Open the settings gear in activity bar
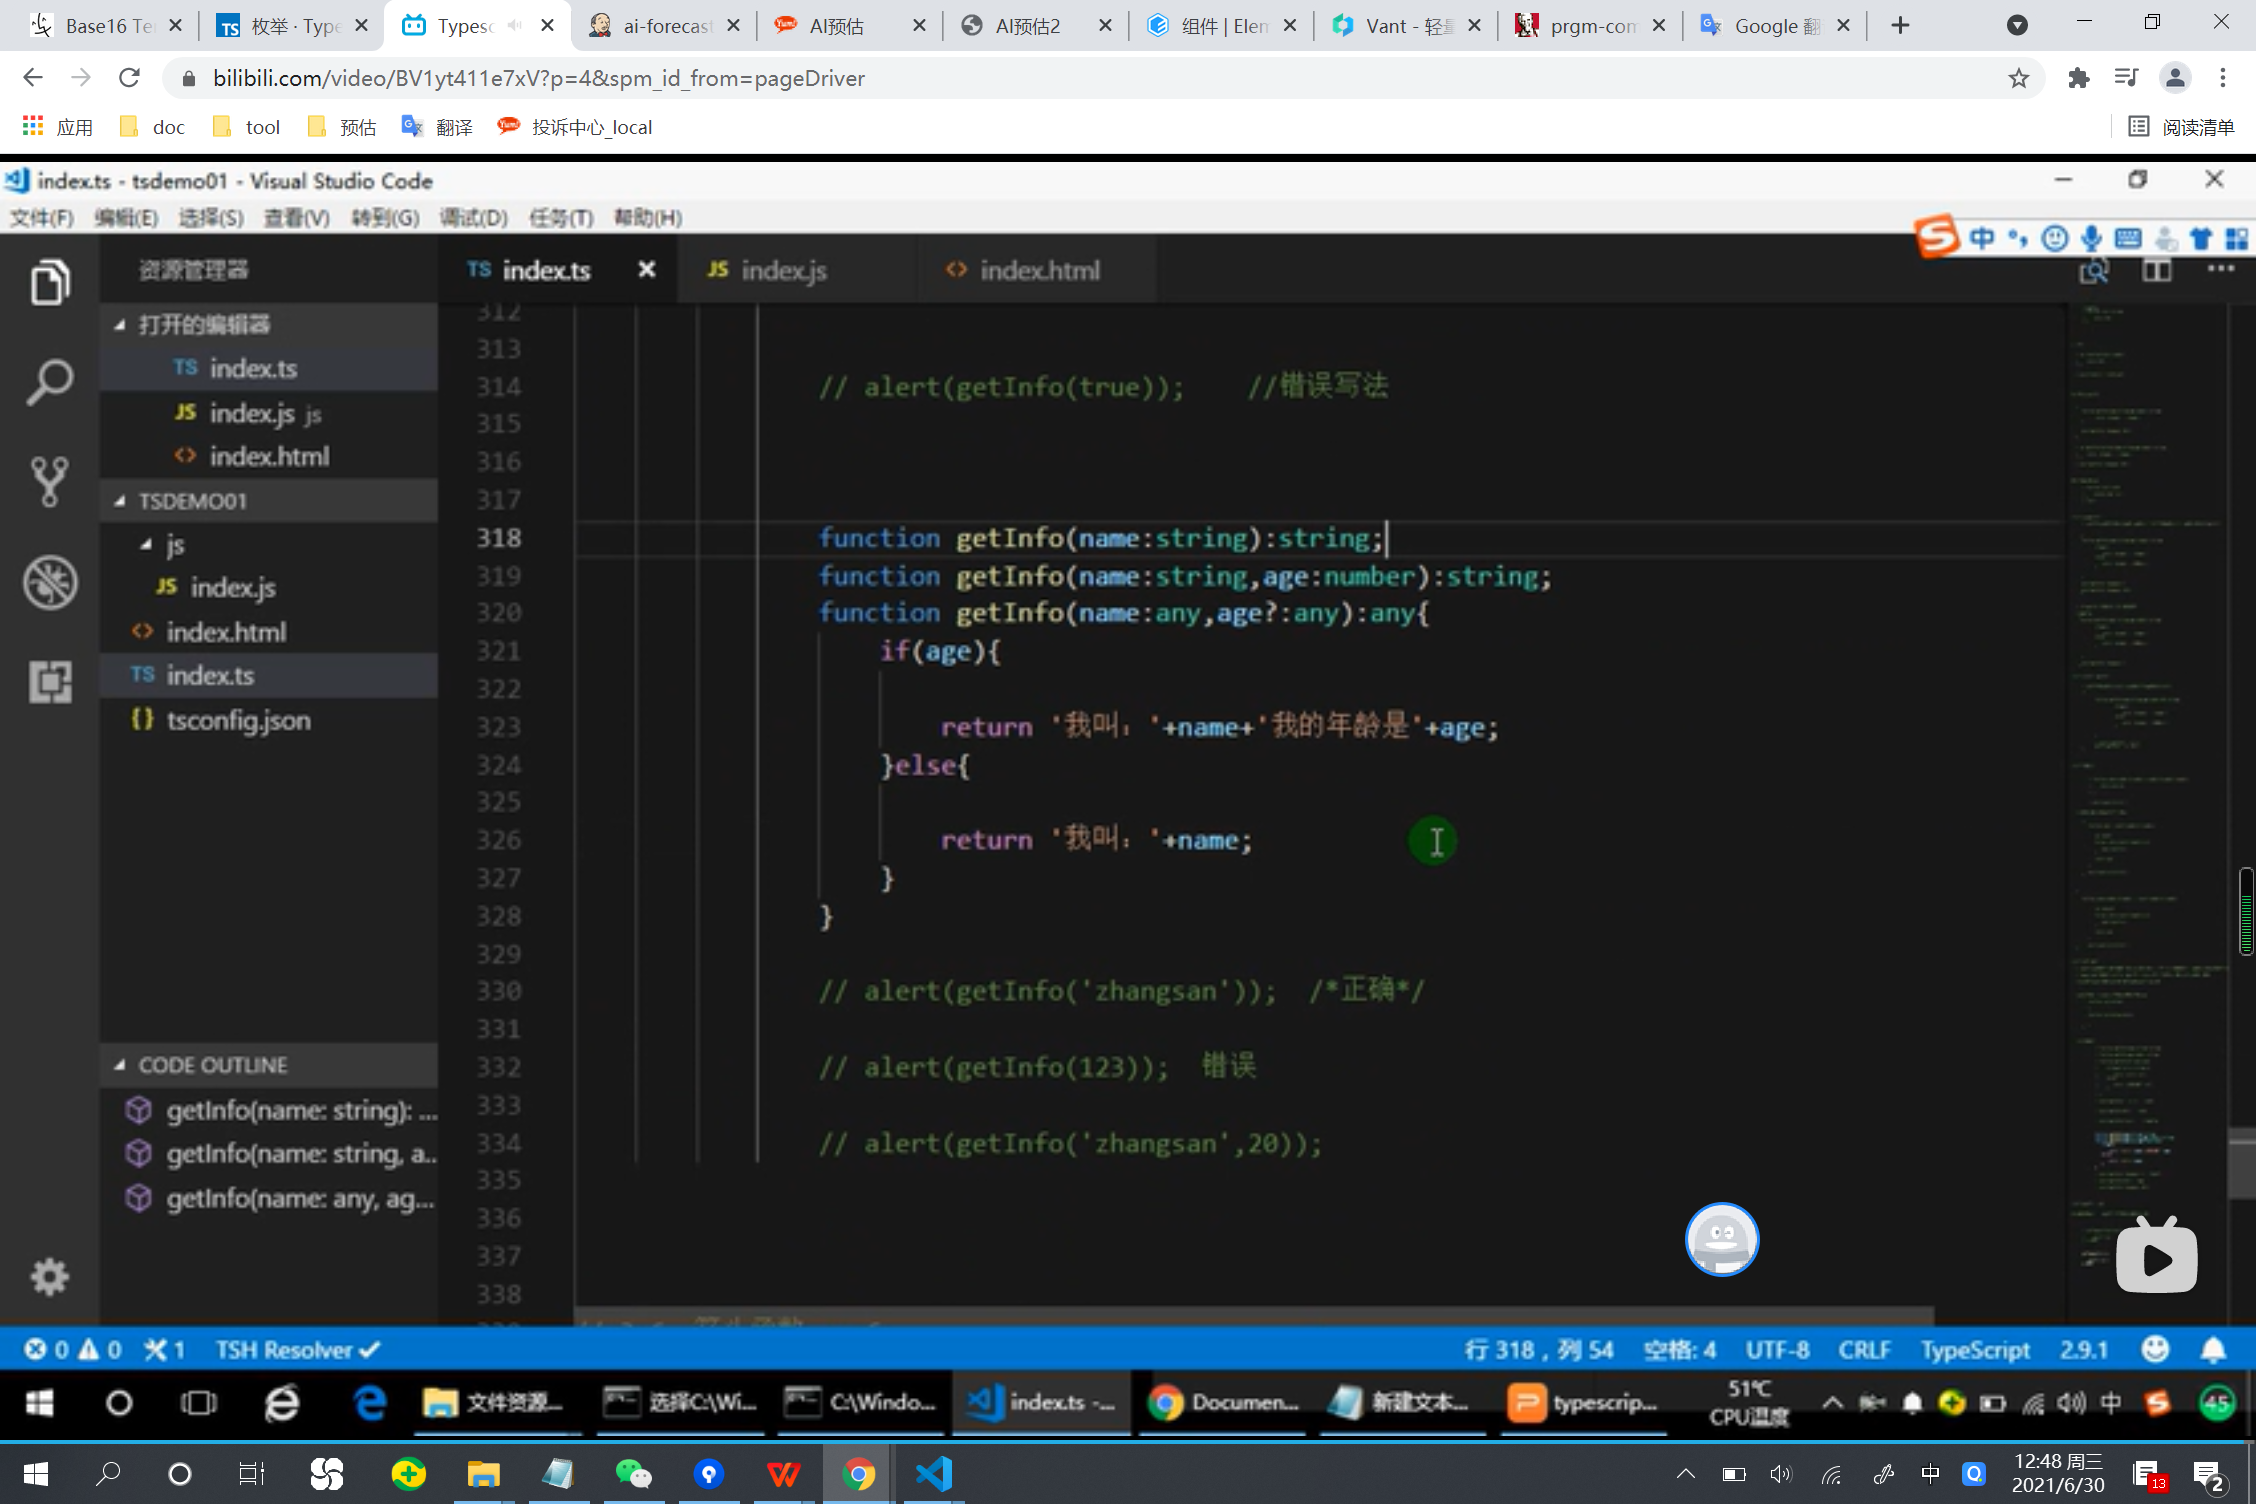The height and width of the screenshot is (1504, 2256). coord(49,1277)
